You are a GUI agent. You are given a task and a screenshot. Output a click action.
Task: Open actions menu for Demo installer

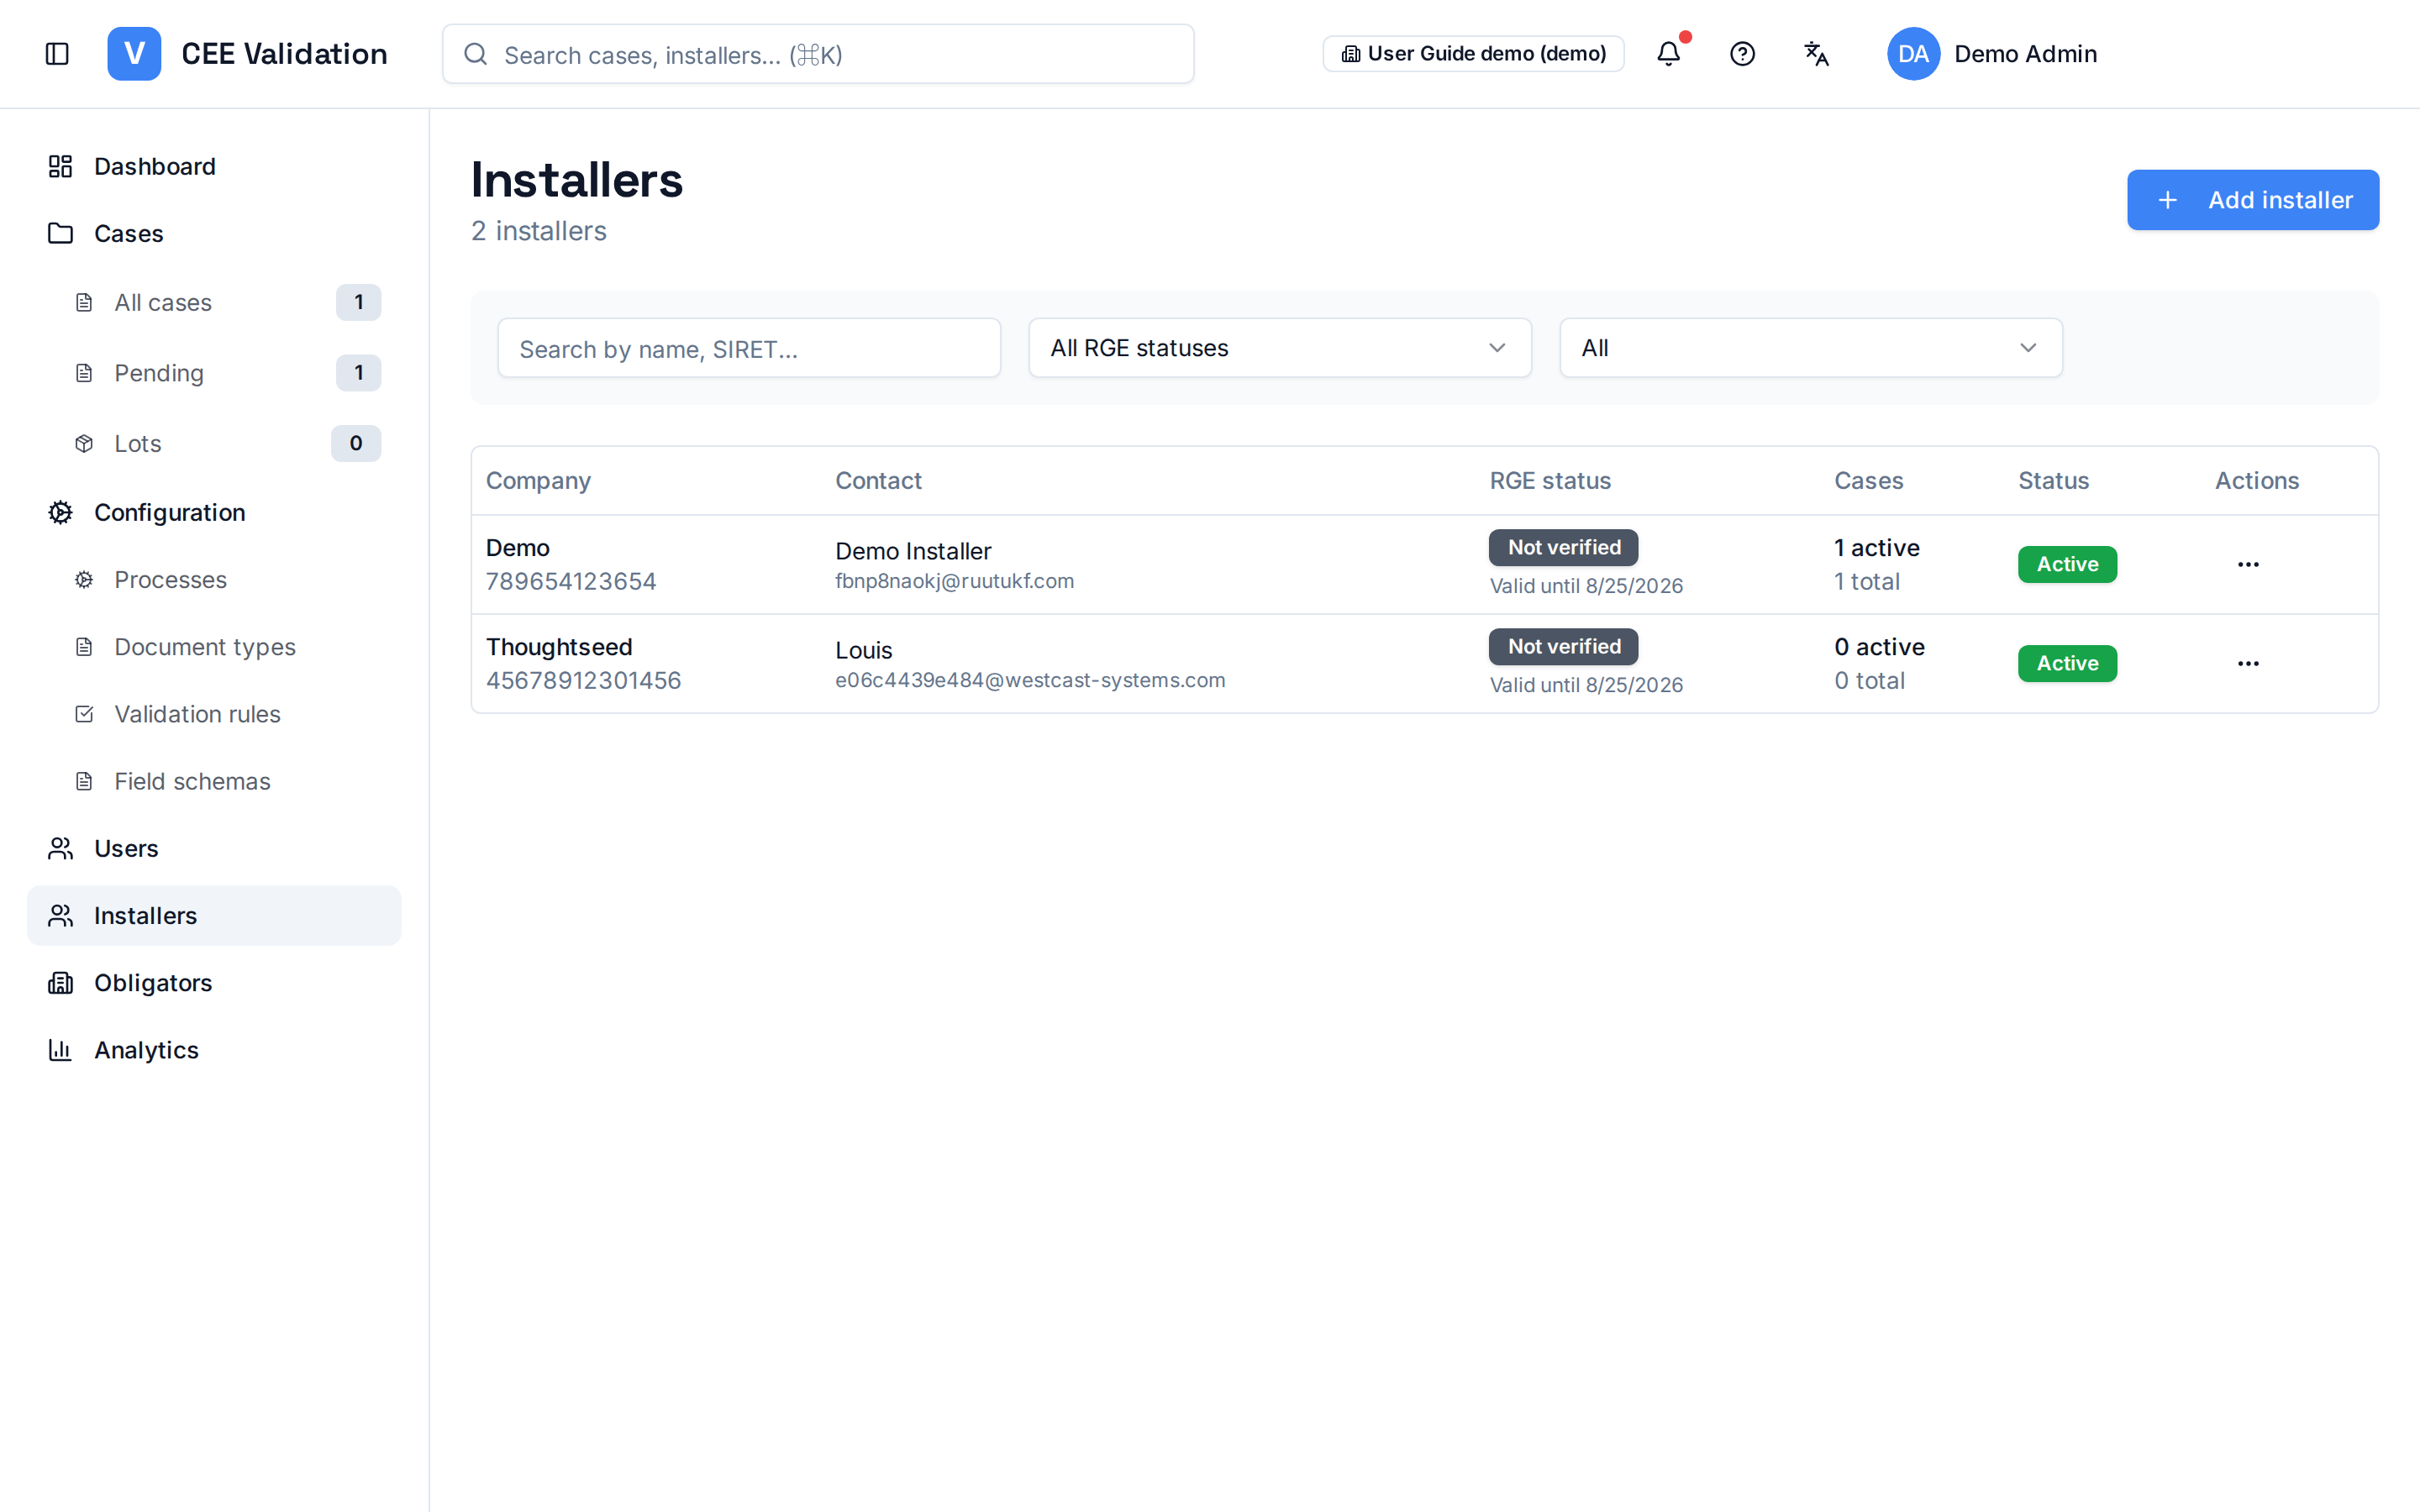tap(2248, 565)
